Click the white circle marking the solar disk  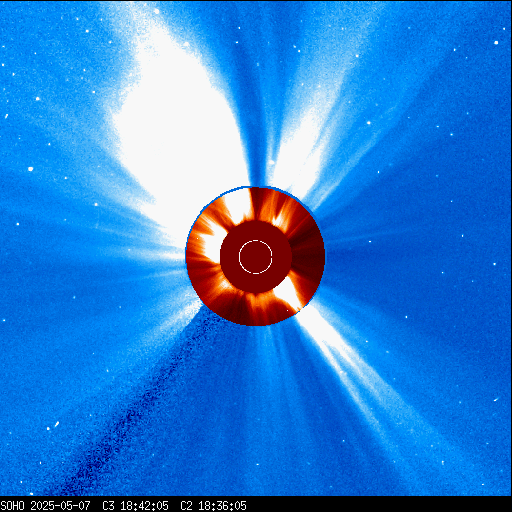(x=256, y=257)
